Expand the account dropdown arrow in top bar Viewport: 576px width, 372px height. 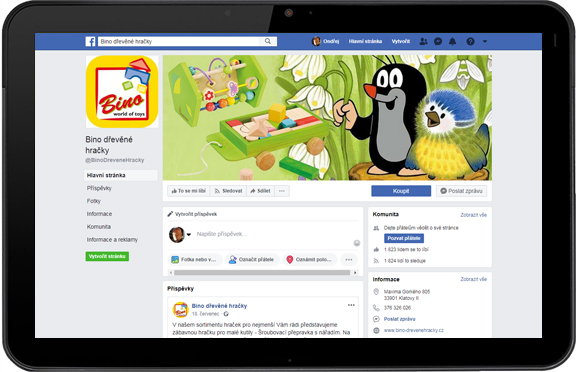click(x=485, y=41)
